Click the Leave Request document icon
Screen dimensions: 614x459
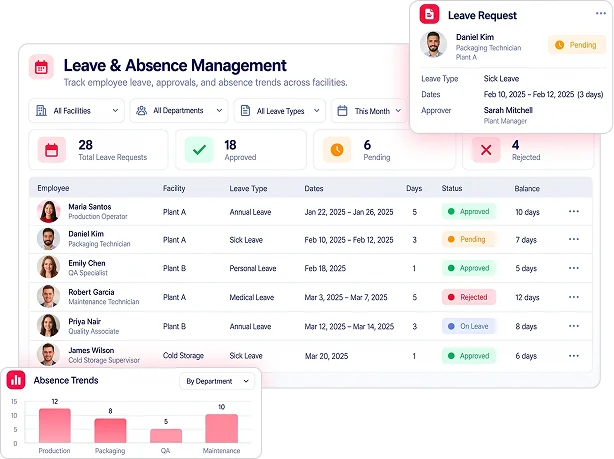[430, 14]
